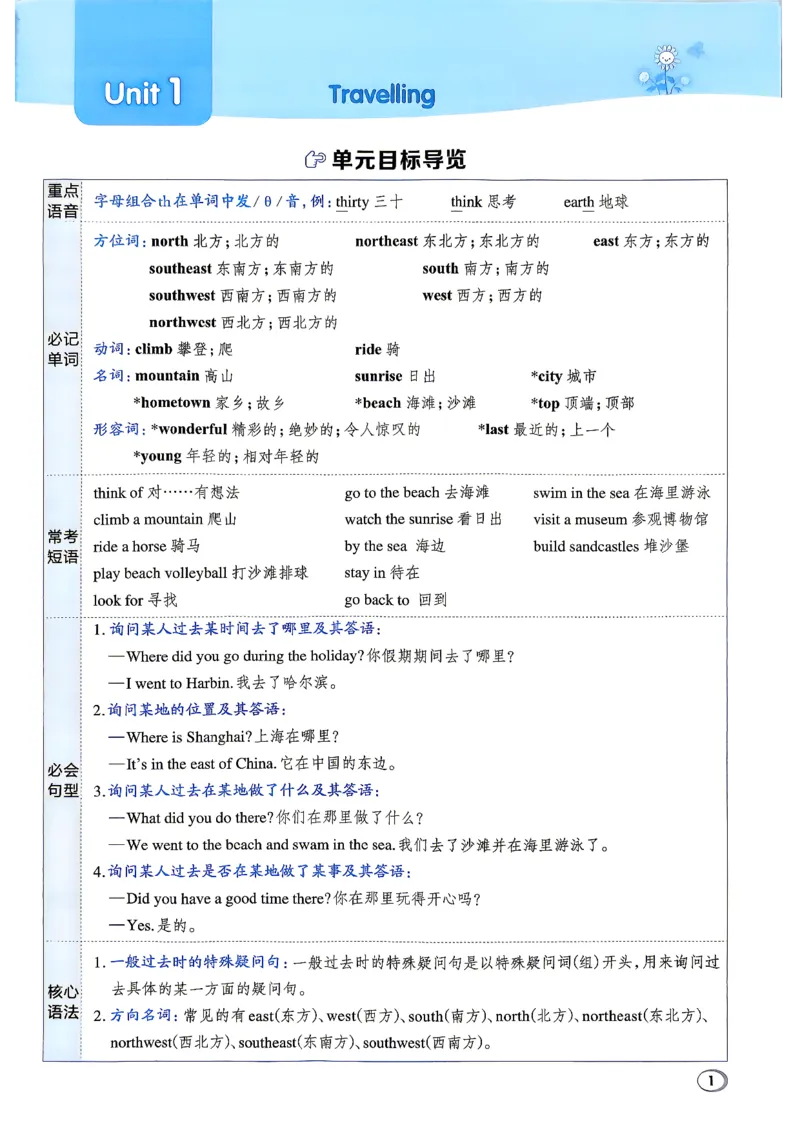This screenshot has height=1130, width=800.
Task: Click the noun *beach 海滩
Action: click(x=415, y=403)
